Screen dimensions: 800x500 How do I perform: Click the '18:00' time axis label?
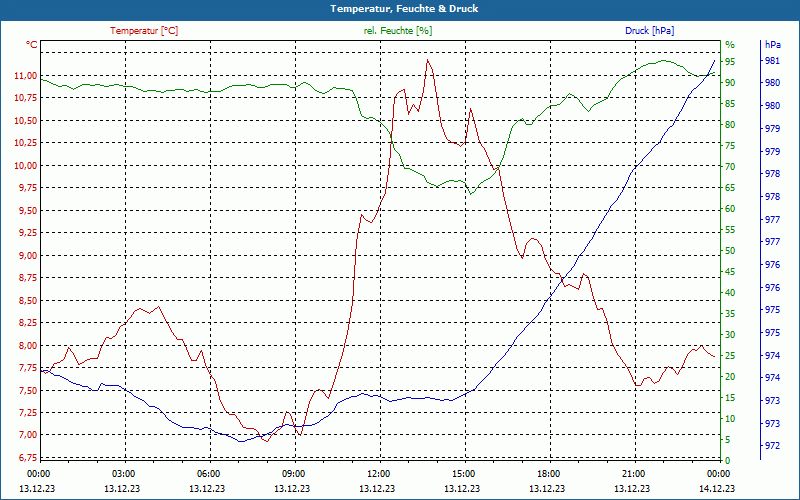(x=549, y=474)
